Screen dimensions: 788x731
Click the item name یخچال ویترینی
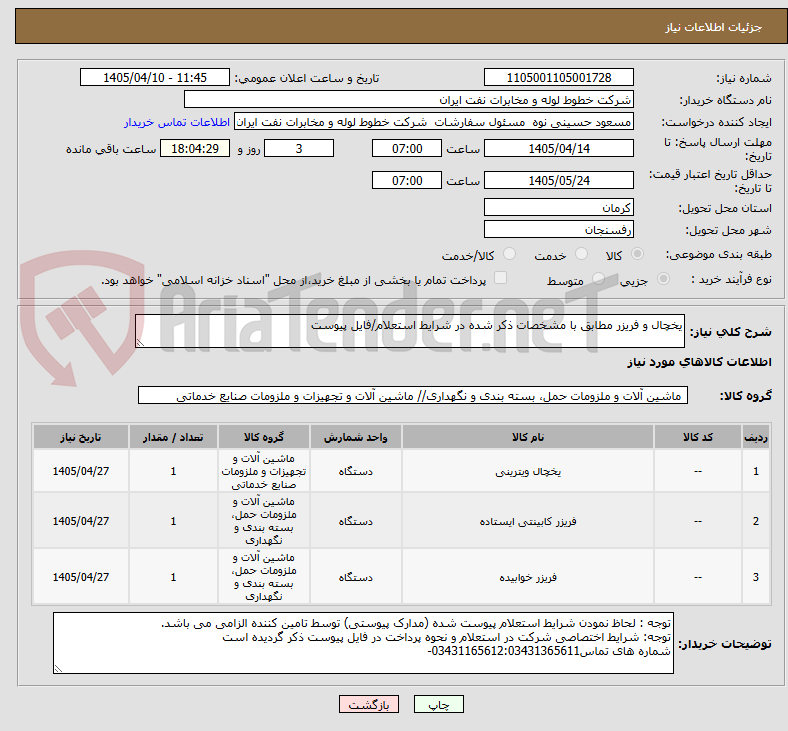pyautogui.click(x=528, y=472)
